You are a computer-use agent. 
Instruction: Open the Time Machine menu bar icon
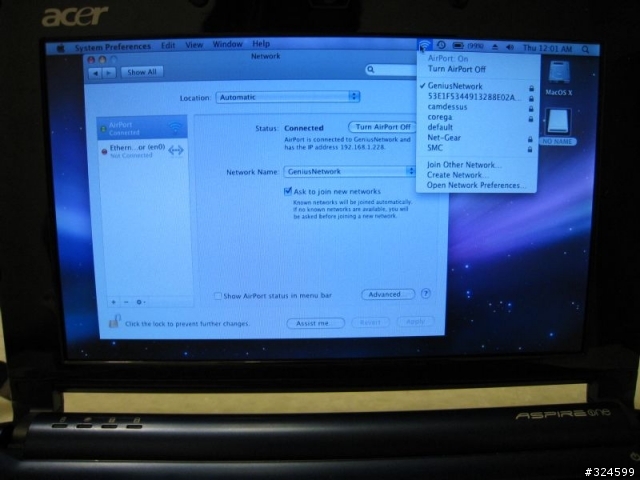(x=441, y=45)
